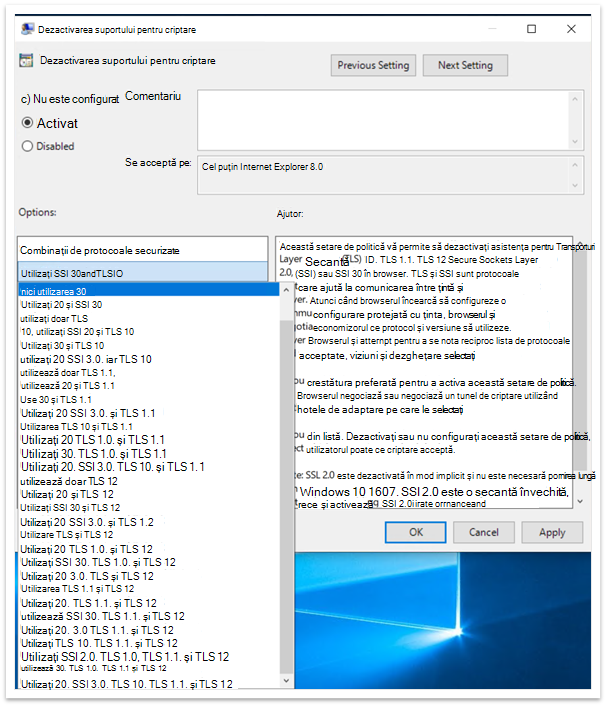
Task: Select 'utilizează doar TLS 1.1,' option
Action: (149, 372)
